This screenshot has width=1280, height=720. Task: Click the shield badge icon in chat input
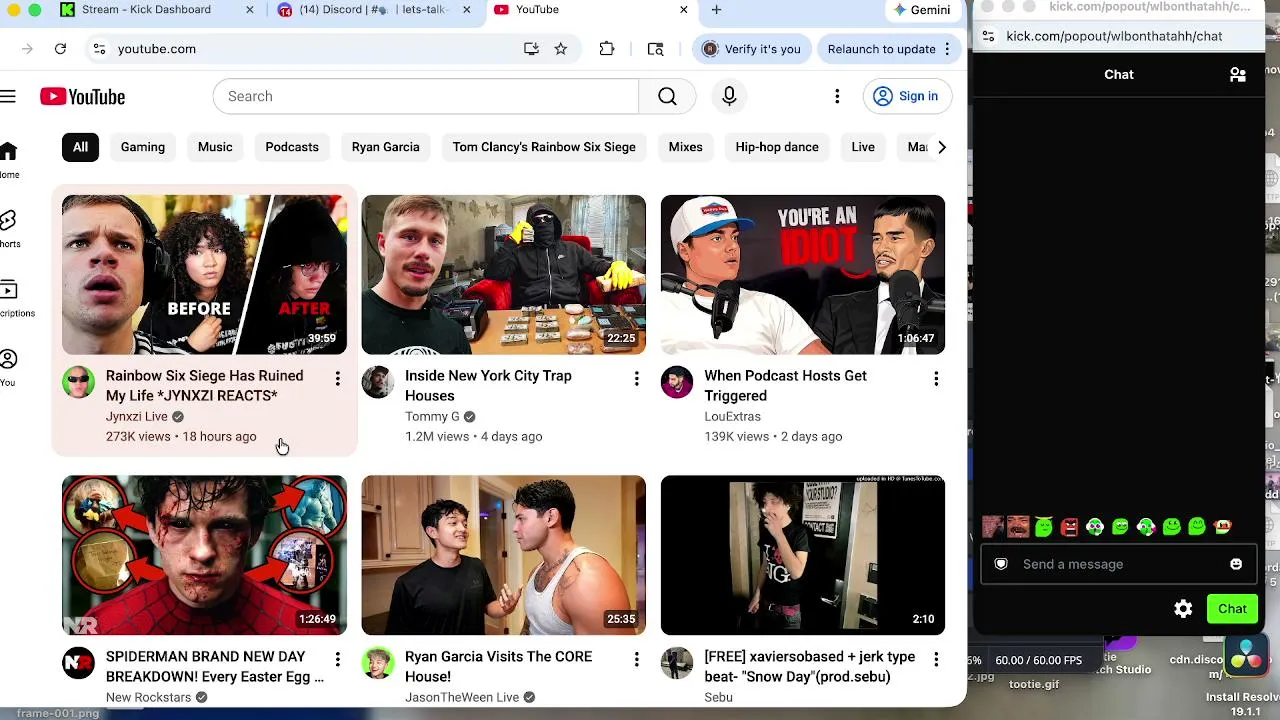click(1001, 564)
